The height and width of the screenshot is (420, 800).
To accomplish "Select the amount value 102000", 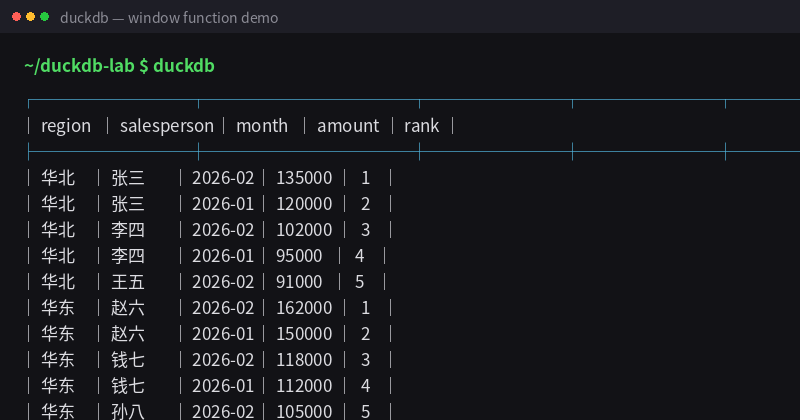I will click(304, 230).
